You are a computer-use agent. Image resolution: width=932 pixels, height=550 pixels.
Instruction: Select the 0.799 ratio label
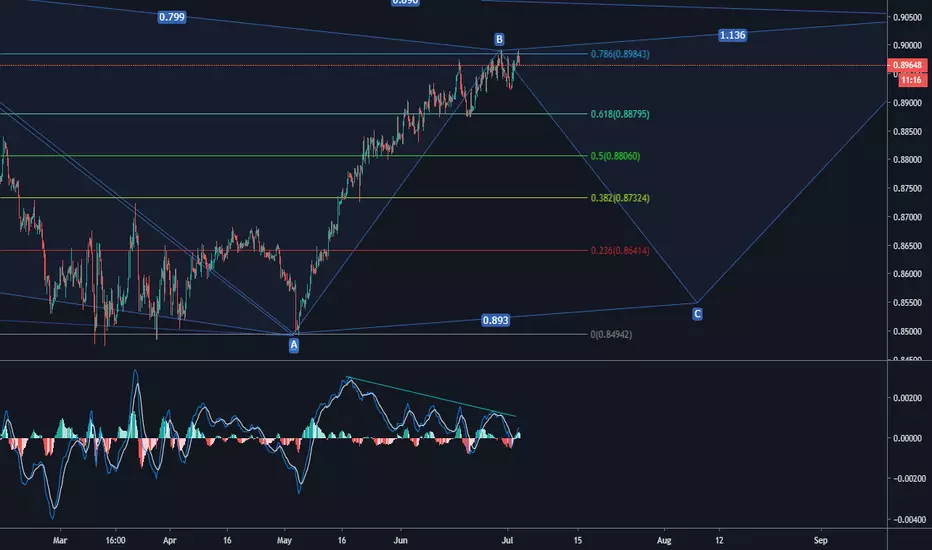(x=172, y=17)
